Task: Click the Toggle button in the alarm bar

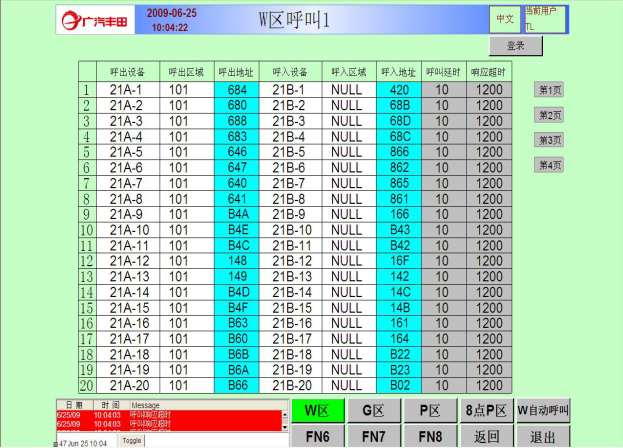Action: pos(132,440)
